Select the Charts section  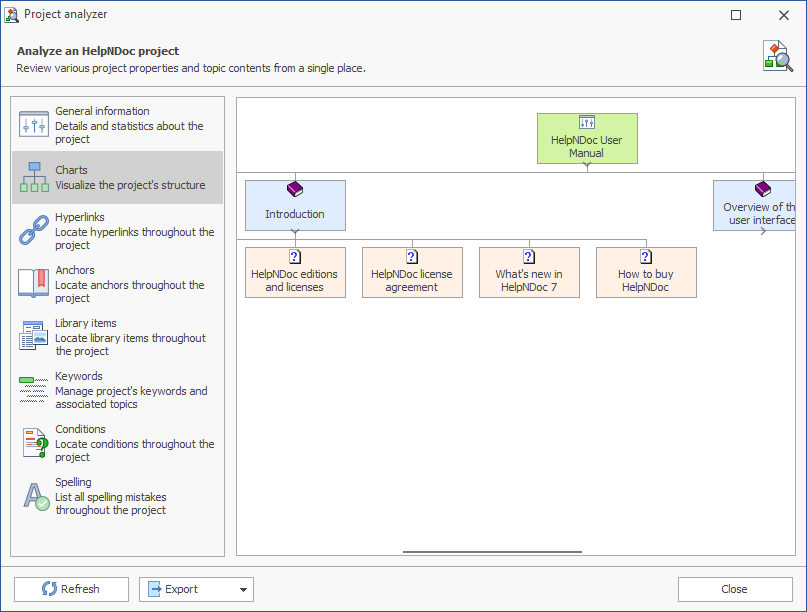pos(117,178)
